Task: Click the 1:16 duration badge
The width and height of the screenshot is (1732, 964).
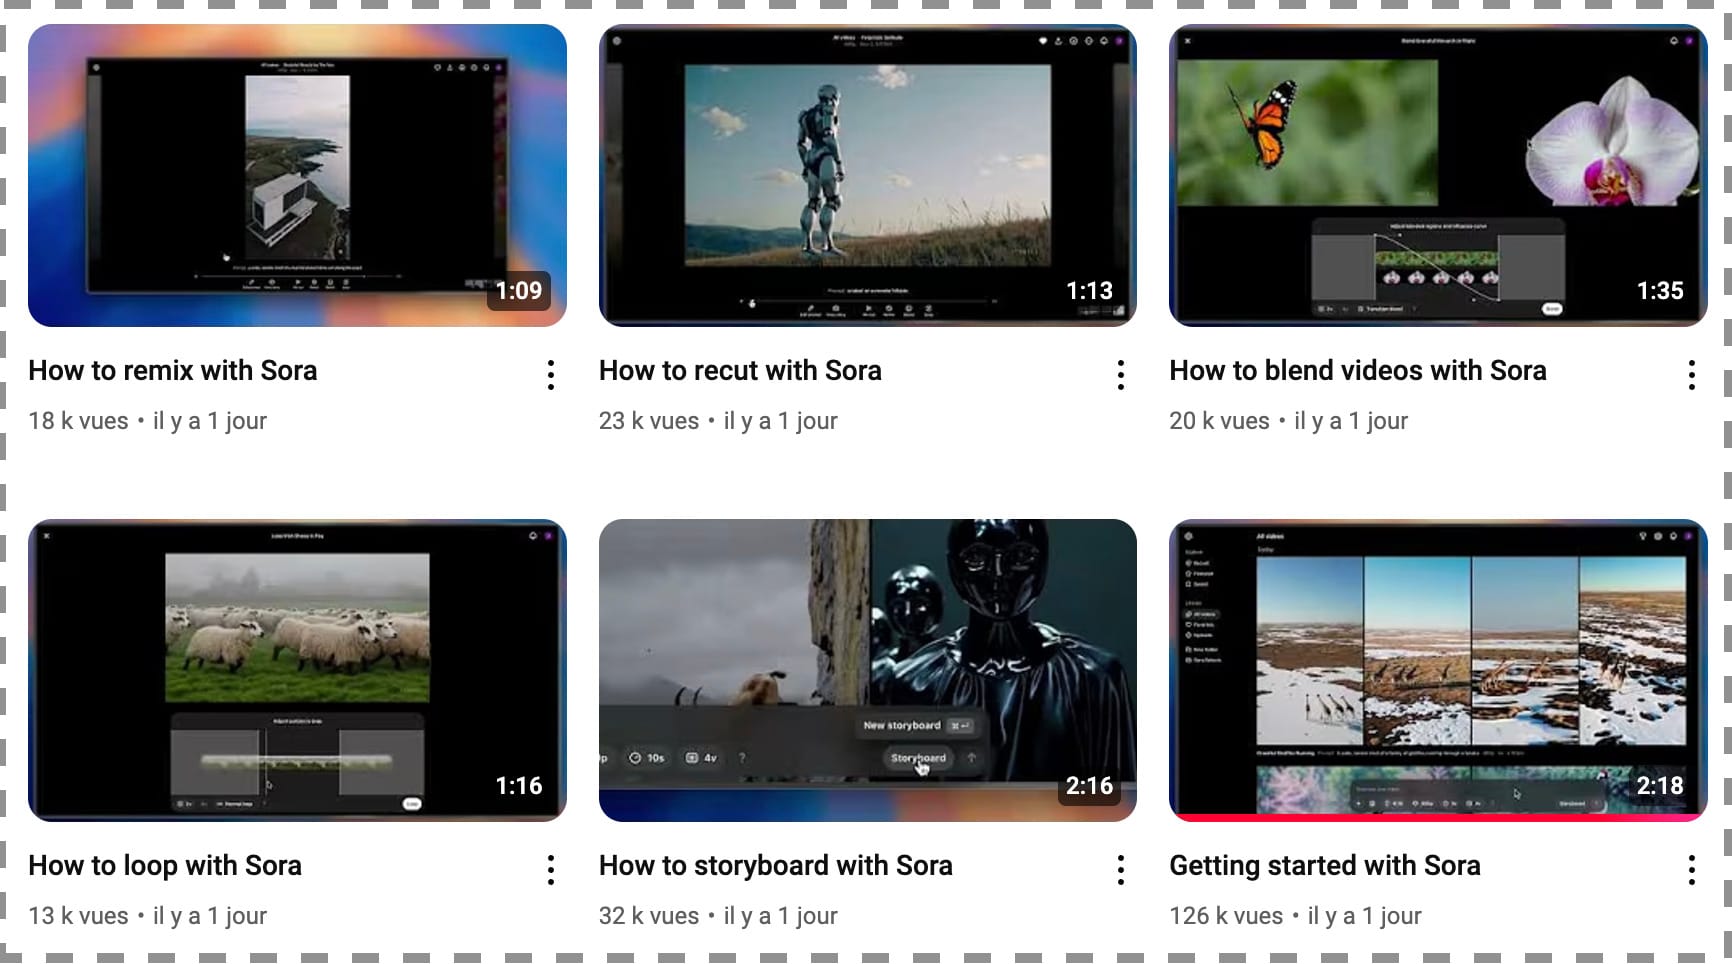Action: tap(519, 786)
